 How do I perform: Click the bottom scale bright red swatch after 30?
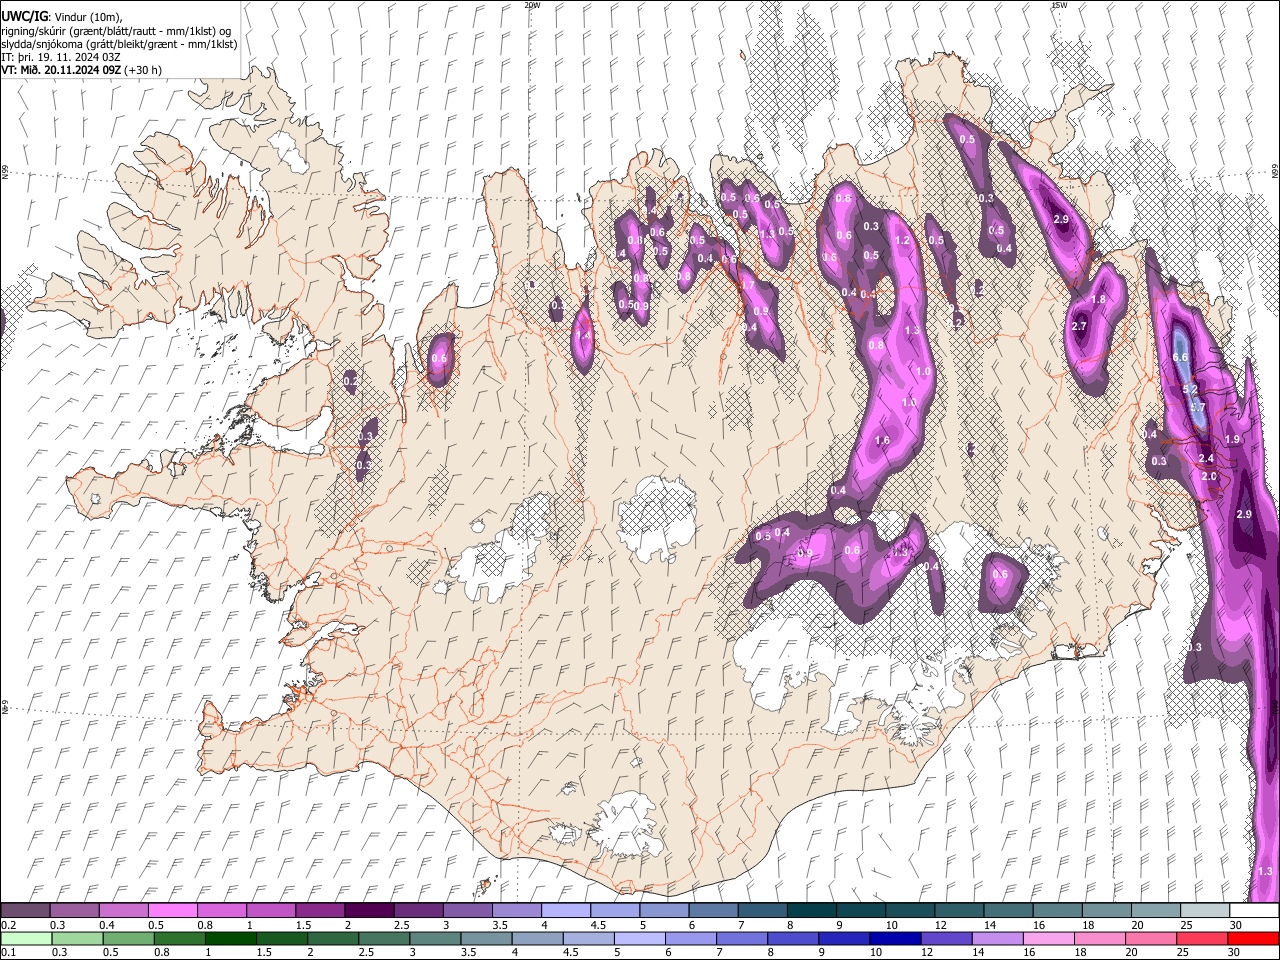tap(1253, 938)
